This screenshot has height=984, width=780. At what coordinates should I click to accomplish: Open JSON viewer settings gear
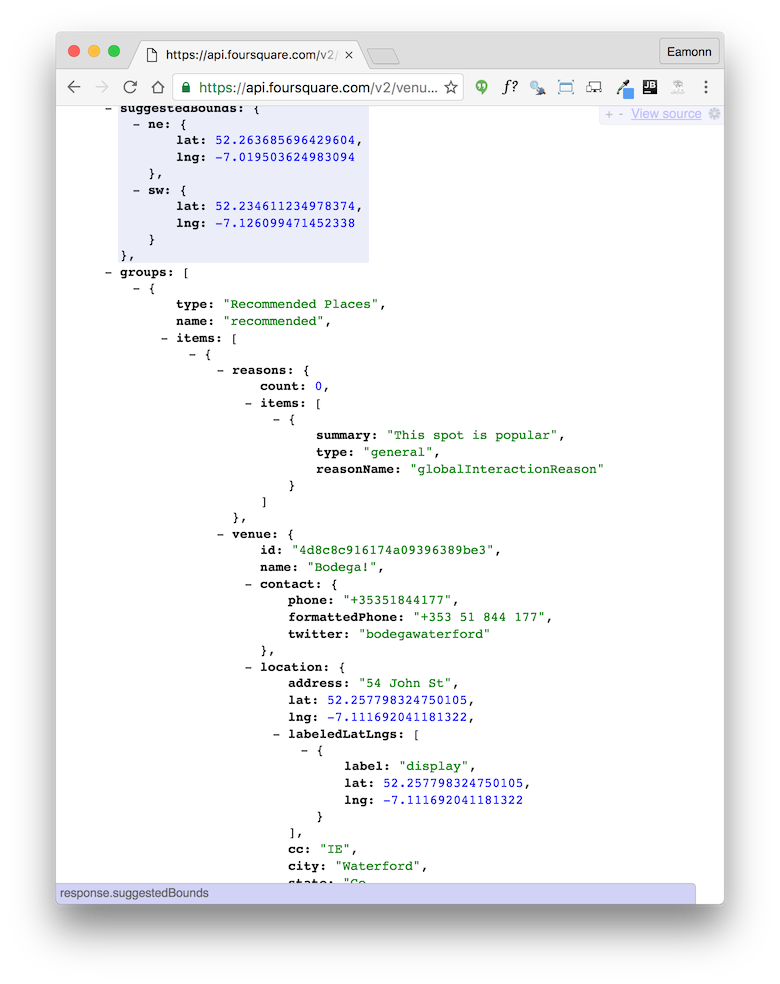(714, 114)
